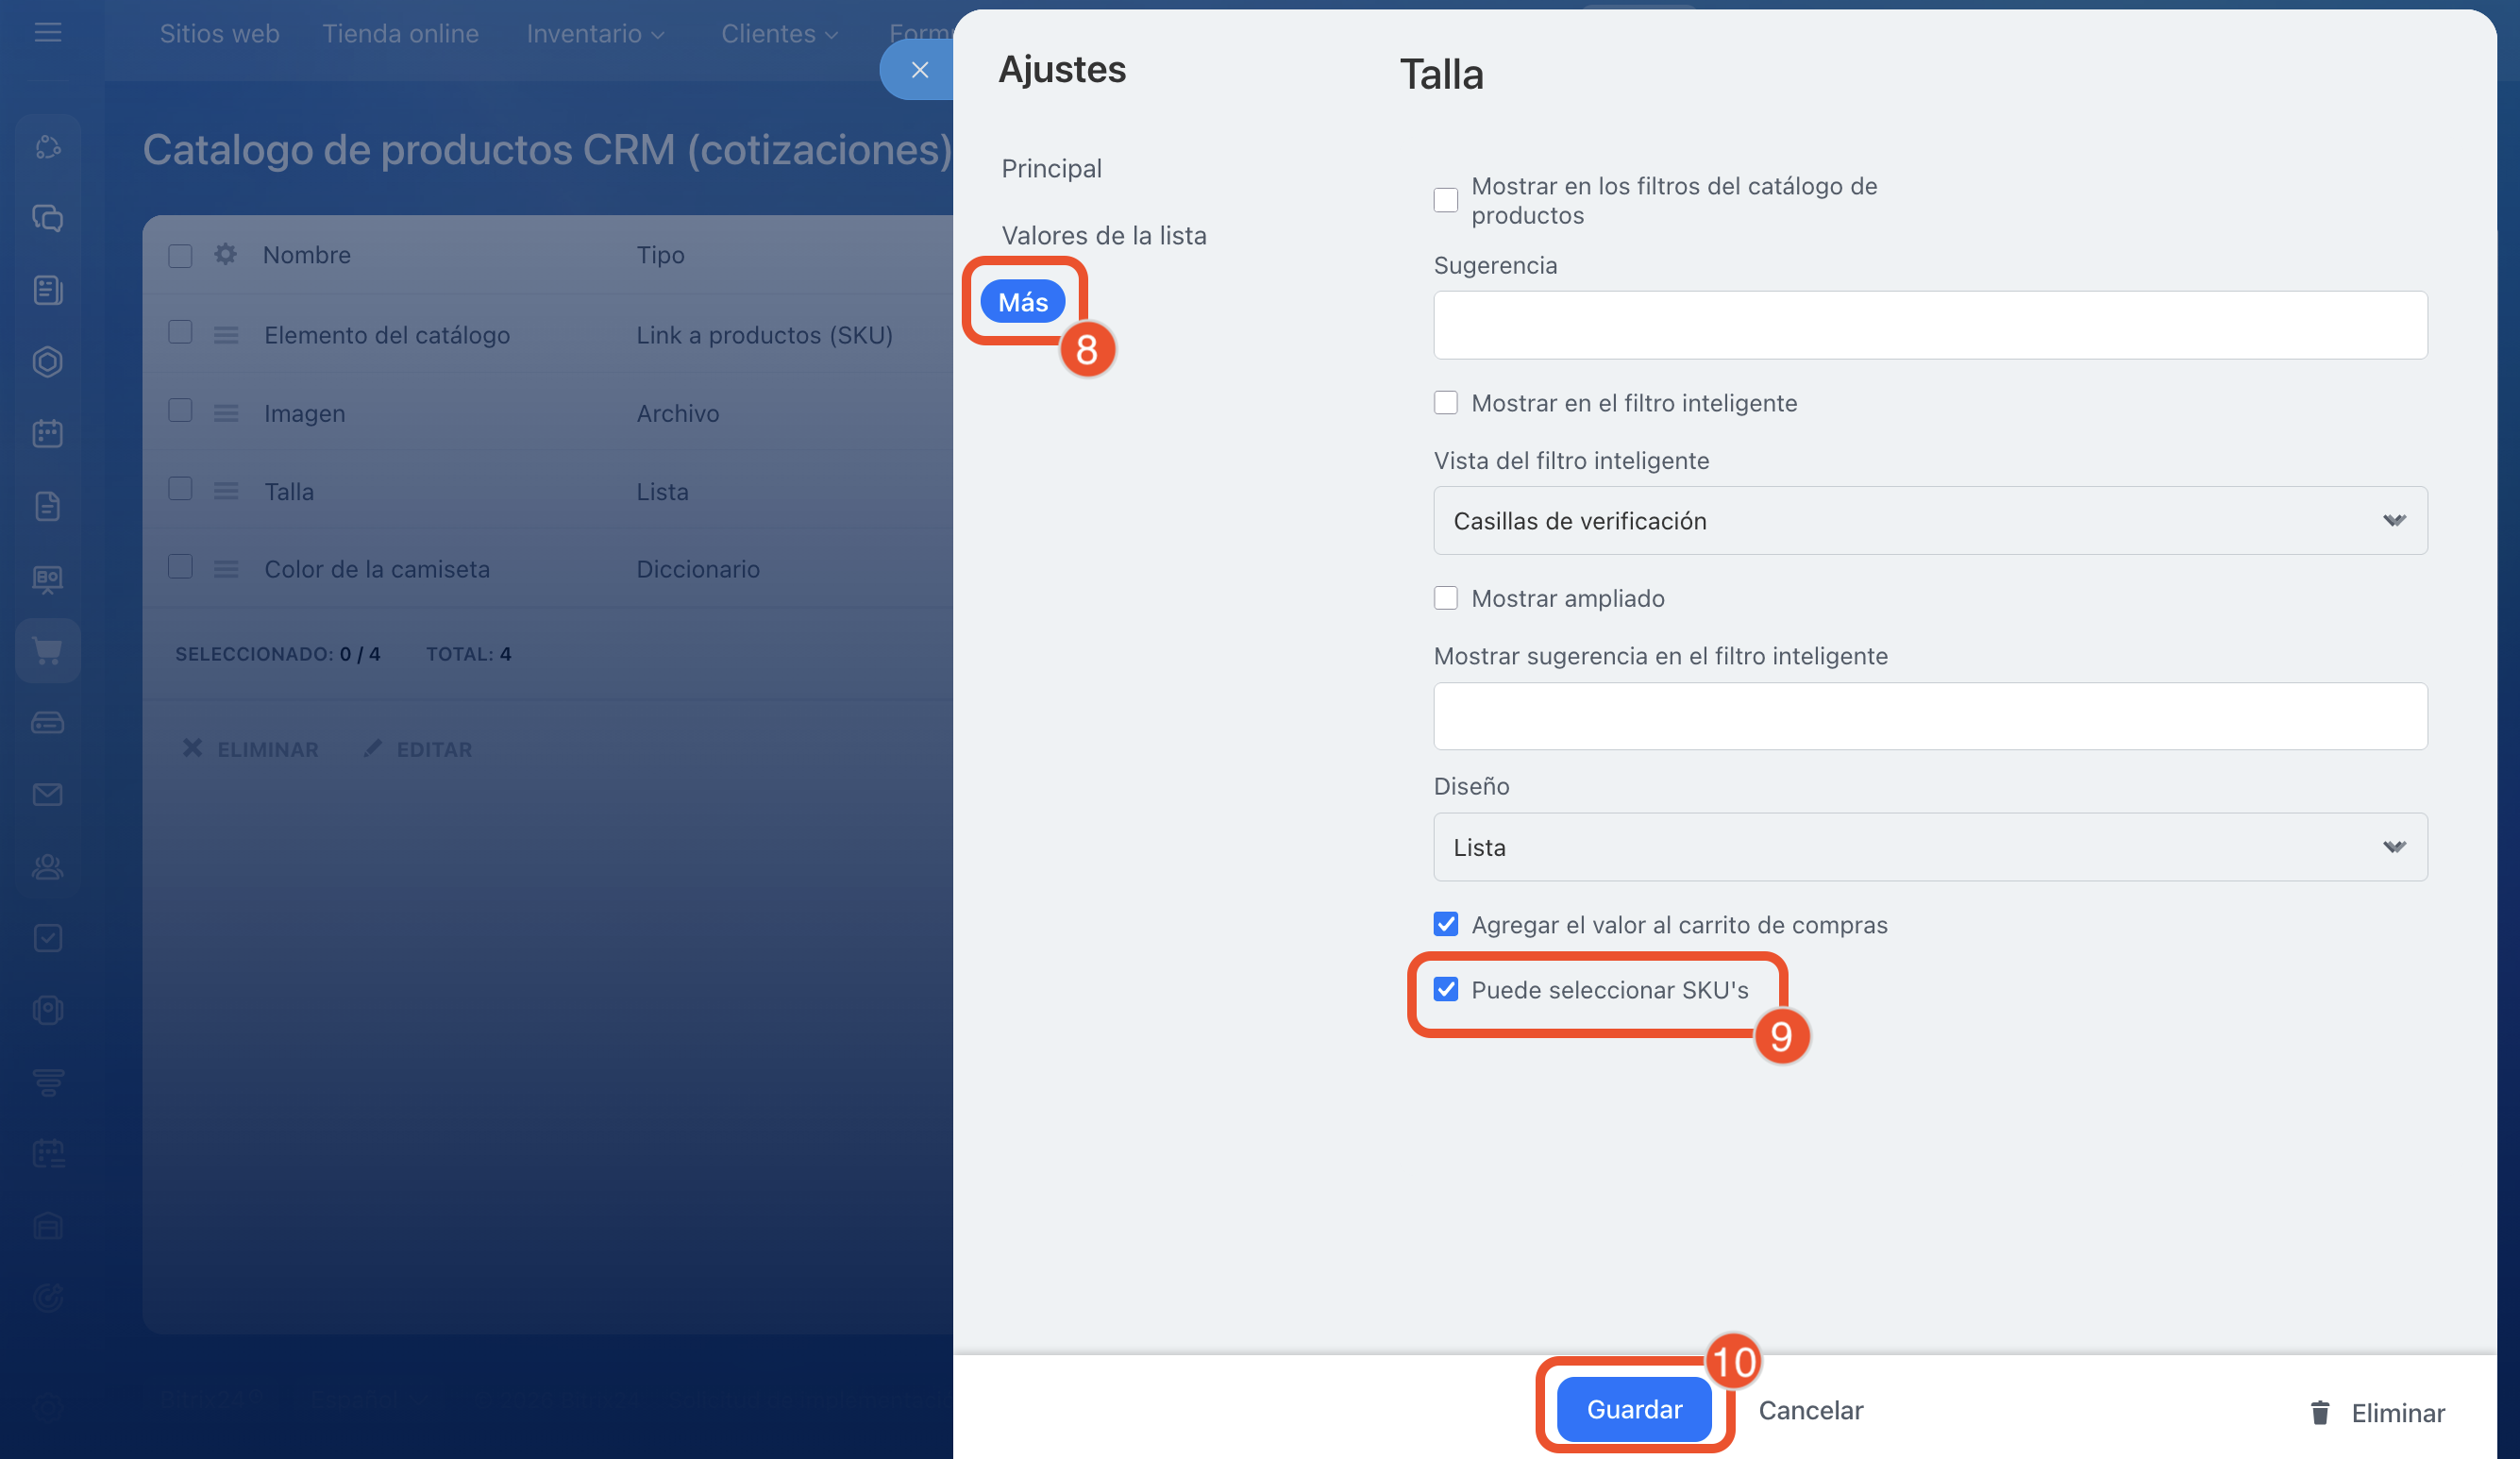
Task: Open the tasks checkmark sidebar icon
Action: [x=47, y=937]
